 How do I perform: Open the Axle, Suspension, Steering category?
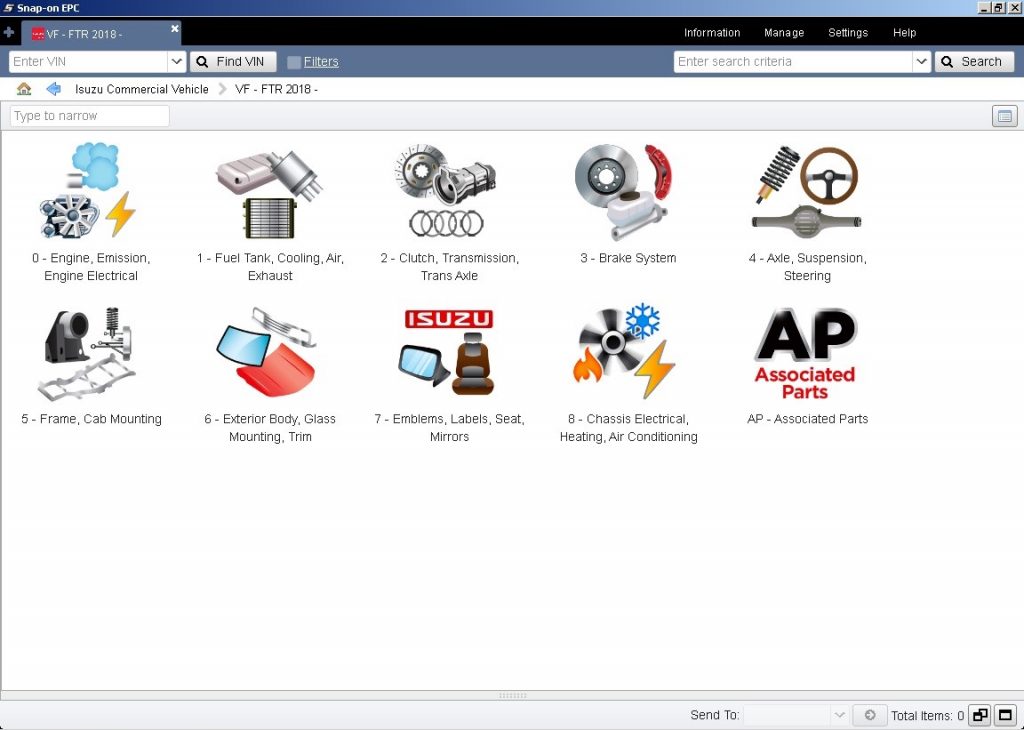[806, 190]
